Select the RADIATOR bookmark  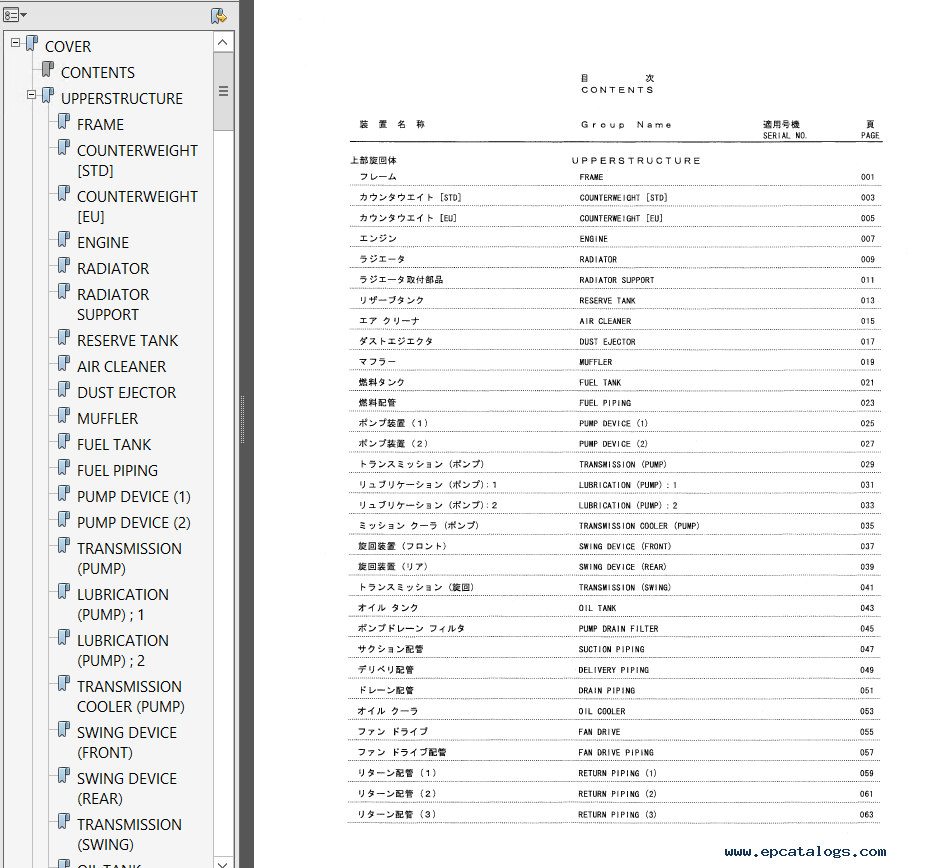tap(113, 269)
